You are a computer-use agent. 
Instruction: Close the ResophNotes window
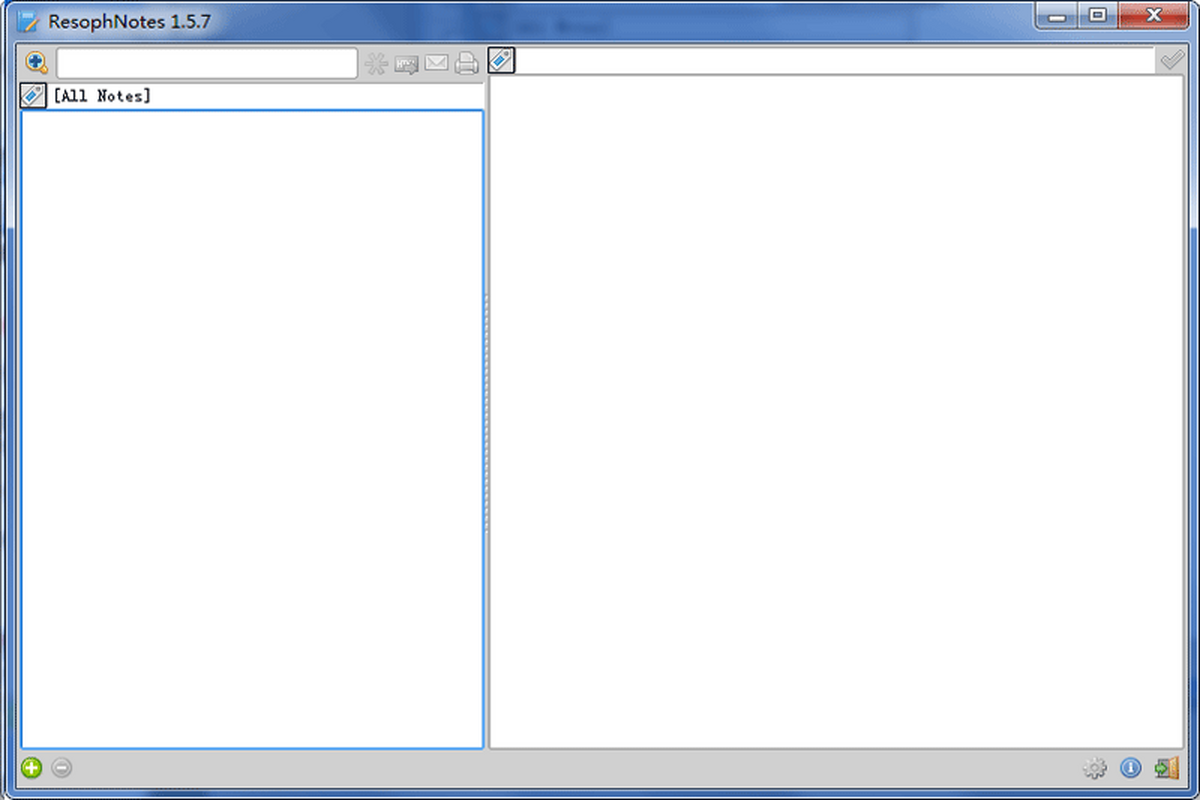click(x=1155, y=16)
